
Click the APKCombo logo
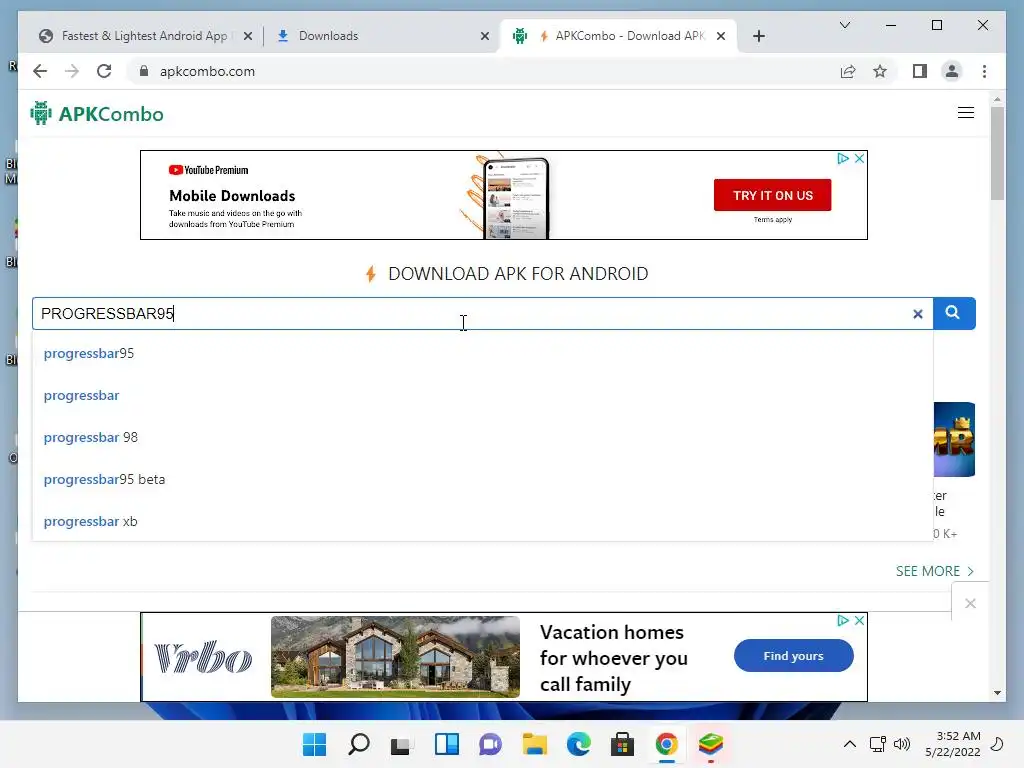[x=97, y=114]
